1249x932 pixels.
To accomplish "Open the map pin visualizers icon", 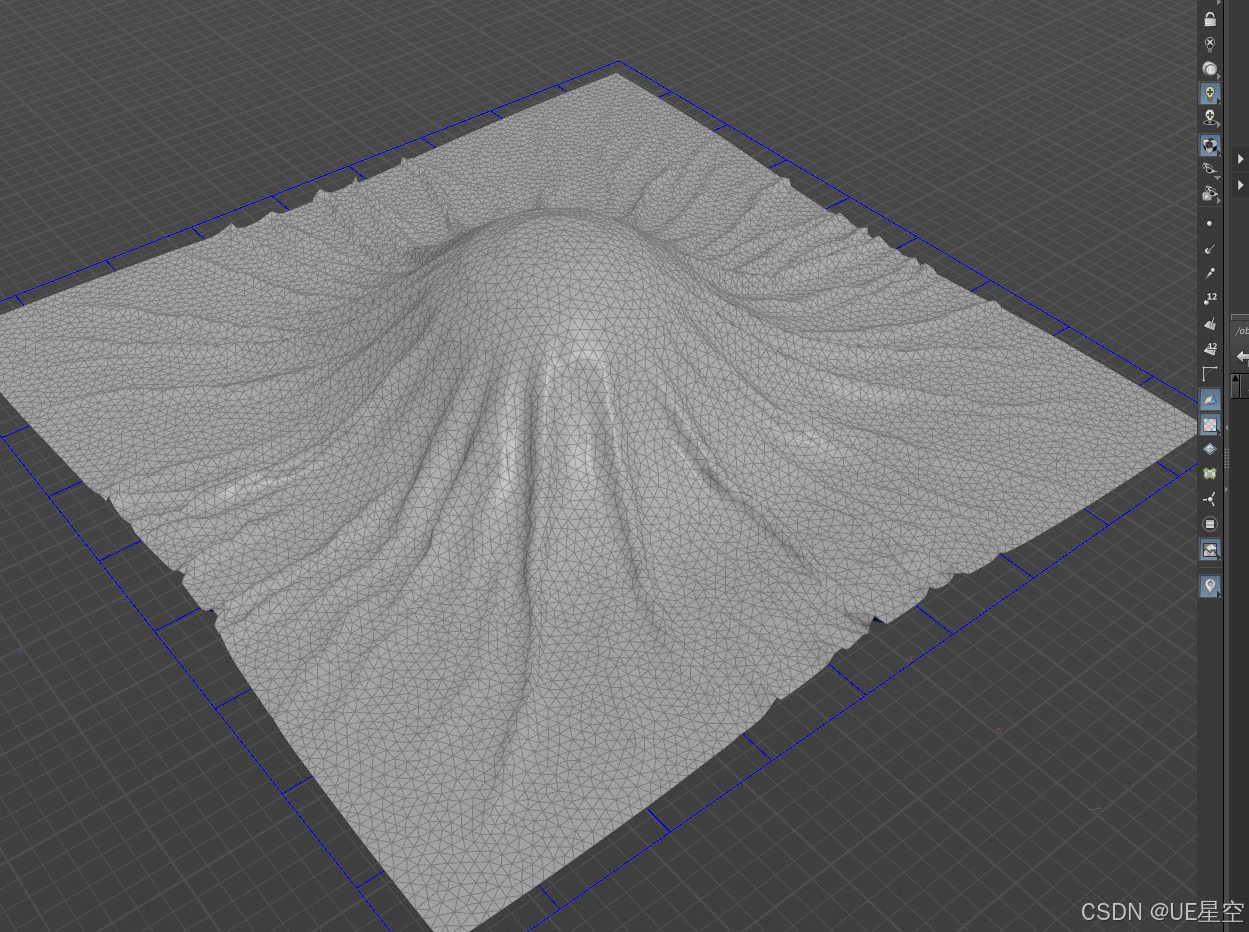I will tap(1210, 586).
